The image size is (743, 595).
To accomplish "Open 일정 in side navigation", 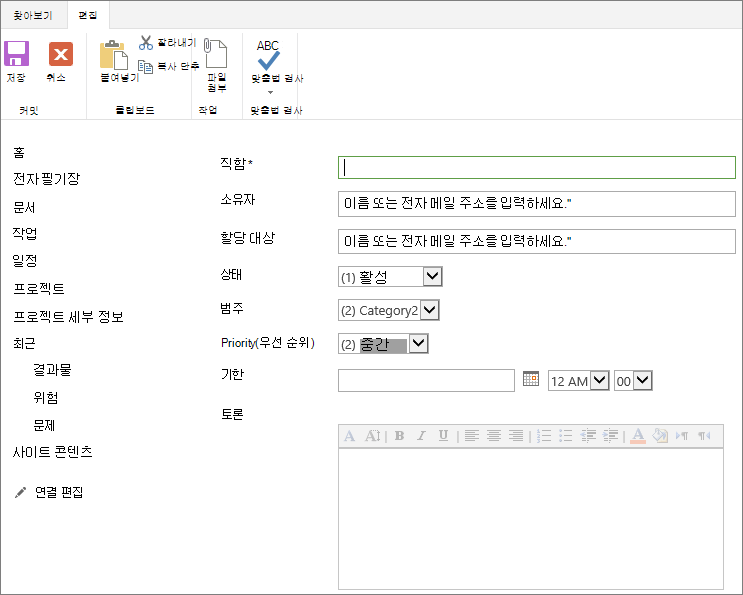I will pos(25,261).
